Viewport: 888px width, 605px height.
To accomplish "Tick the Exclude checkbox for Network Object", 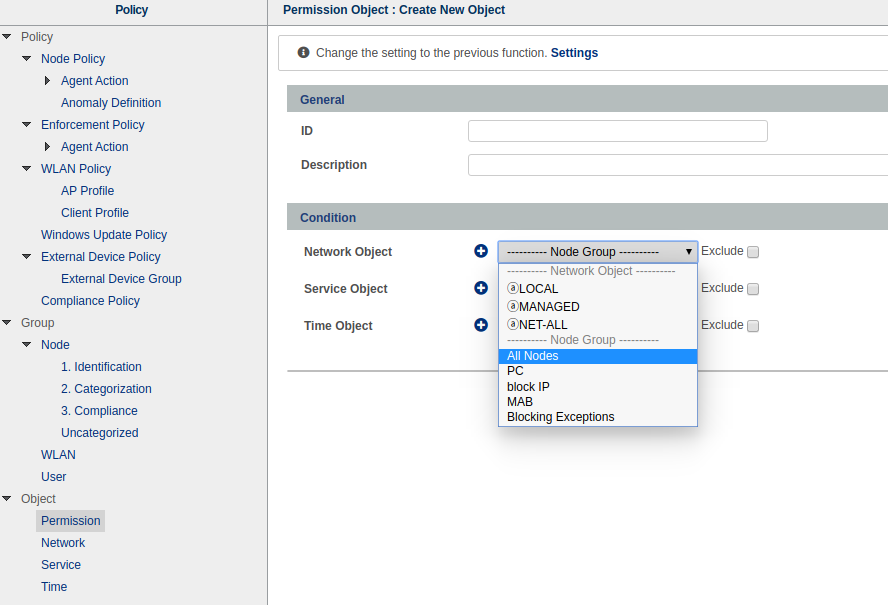I will [753, 252].
